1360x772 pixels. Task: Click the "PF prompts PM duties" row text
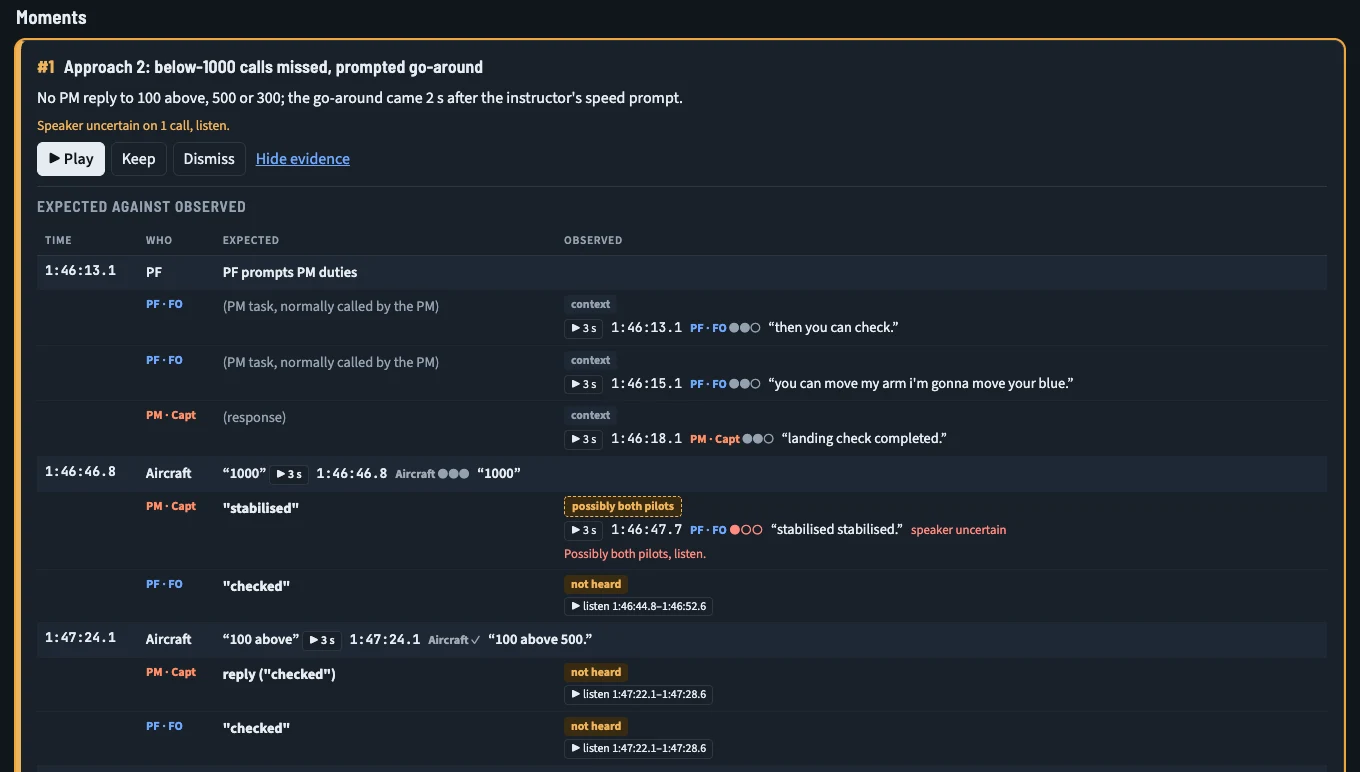point(290,272)
